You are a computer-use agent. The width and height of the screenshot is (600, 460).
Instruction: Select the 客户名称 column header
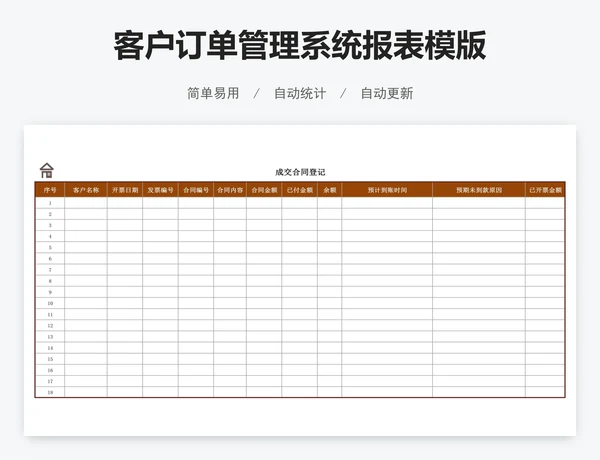point(86,190)
